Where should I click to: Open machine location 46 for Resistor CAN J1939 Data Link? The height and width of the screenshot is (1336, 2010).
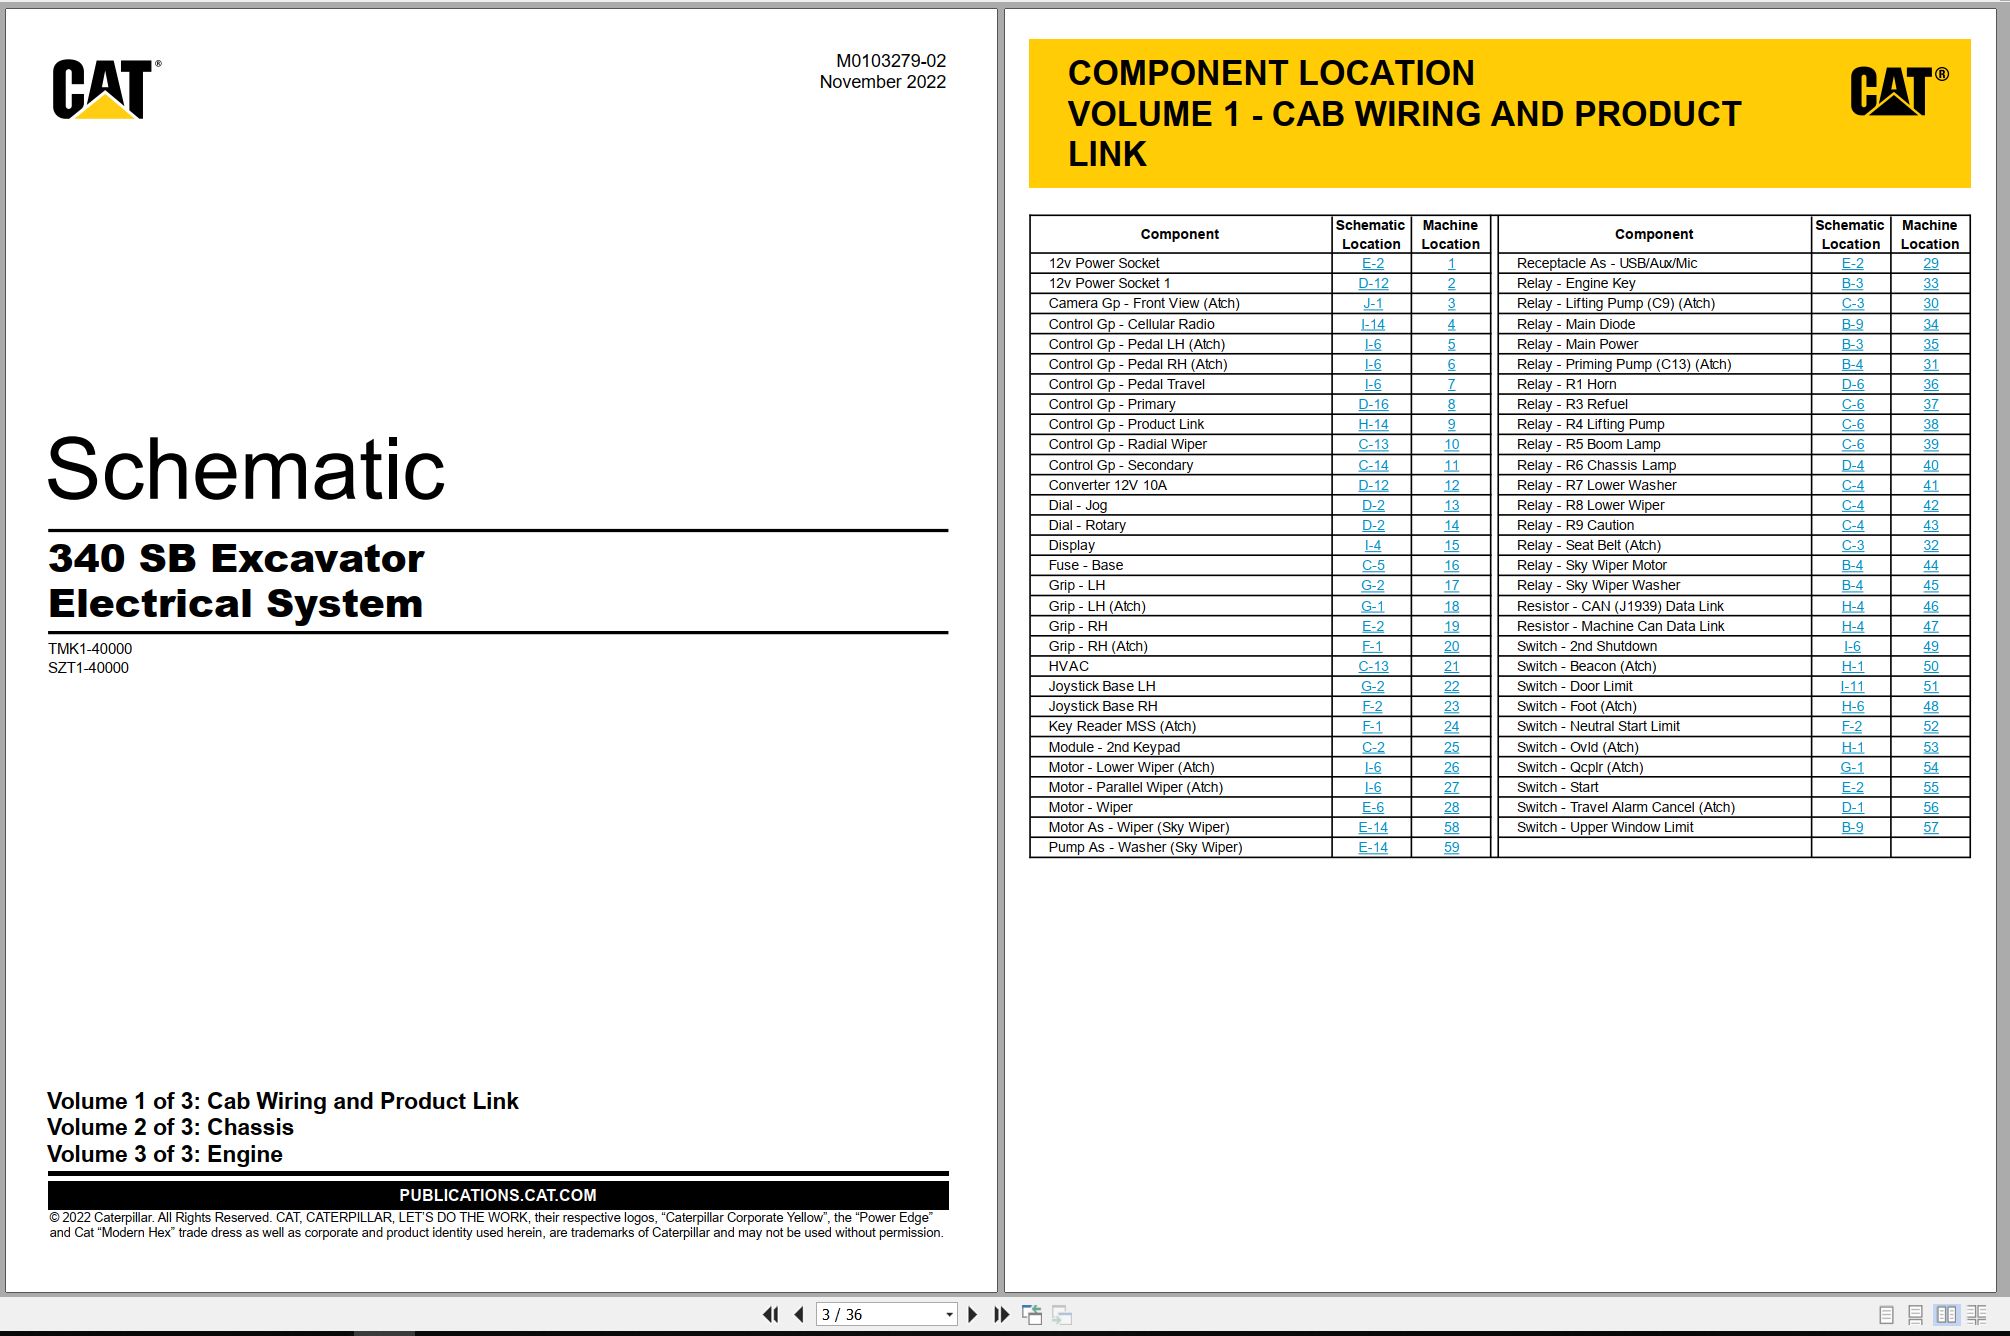coord(1930,606)
